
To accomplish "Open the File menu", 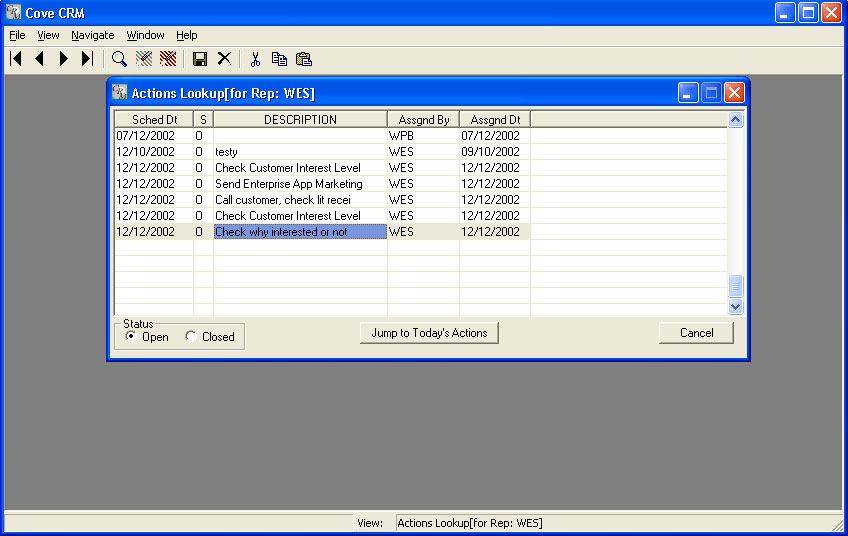I will point(17,35).
